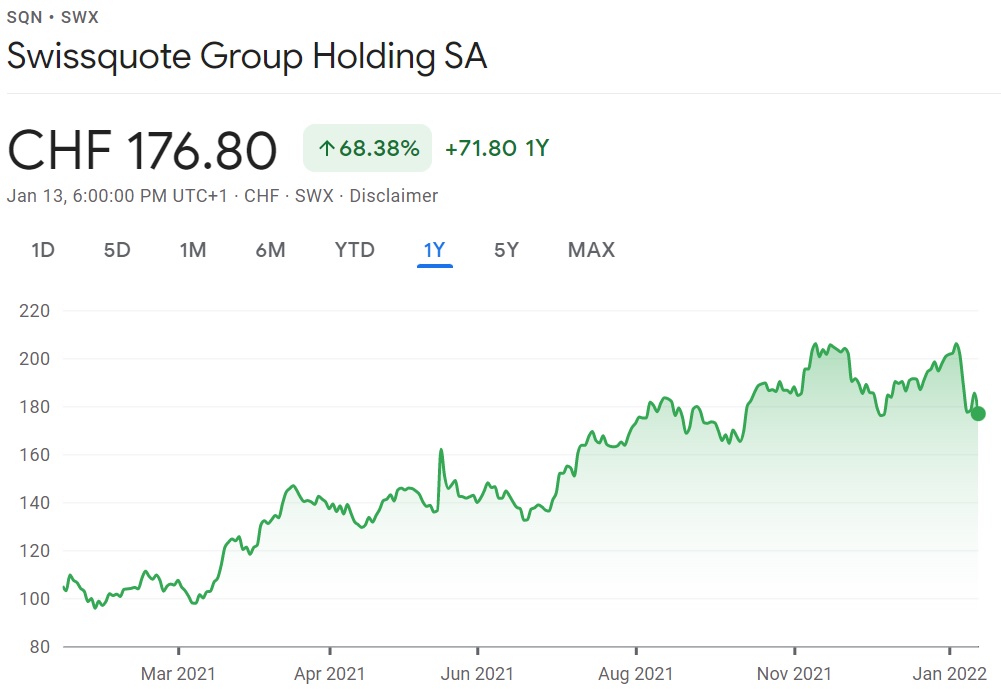Show the 5Y price history
Screen dimensions: 1001x689
pos(507,250)
